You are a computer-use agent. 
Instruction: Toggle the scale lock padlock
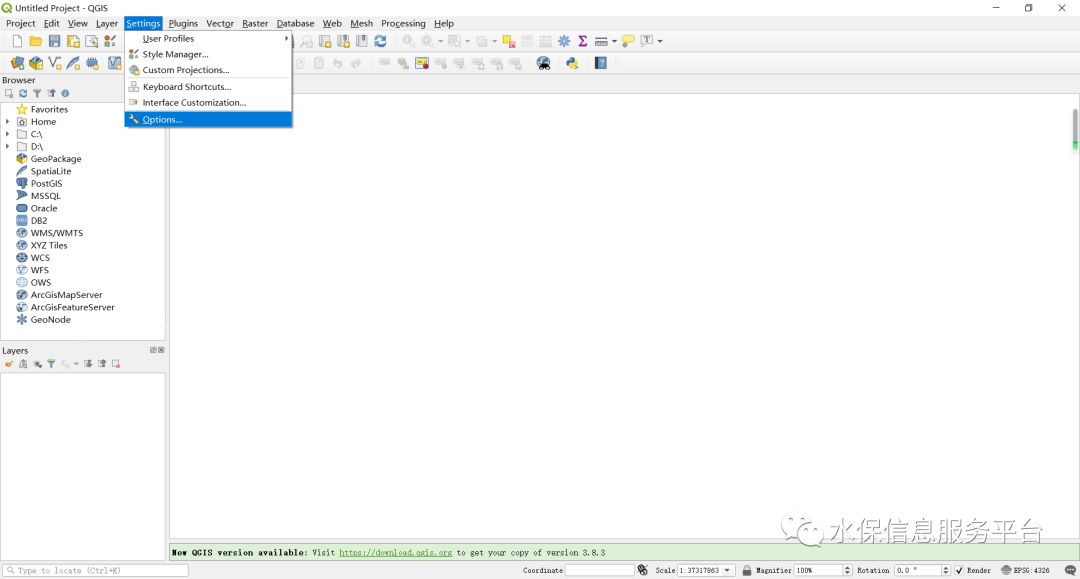click(747, 570)
